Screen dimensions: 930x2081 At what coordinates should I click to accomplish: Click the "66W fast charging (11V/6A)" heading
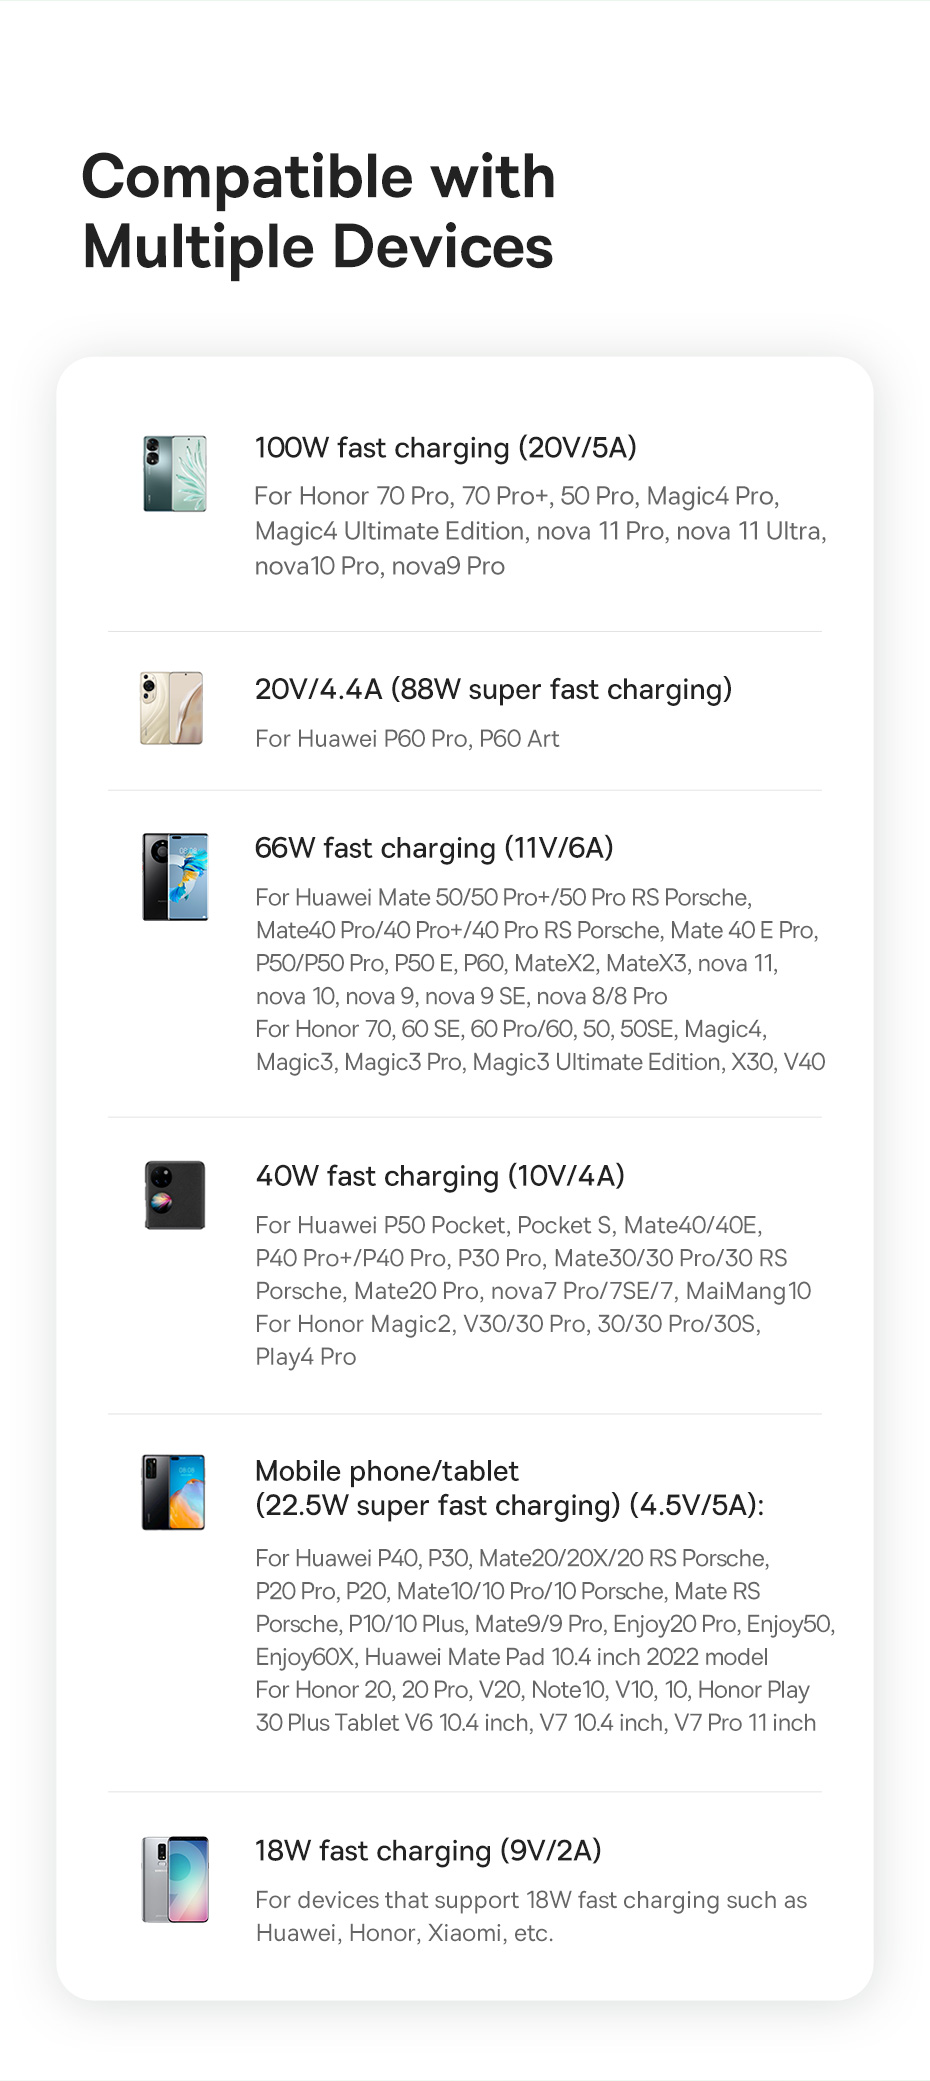click(x=434, y=848)
